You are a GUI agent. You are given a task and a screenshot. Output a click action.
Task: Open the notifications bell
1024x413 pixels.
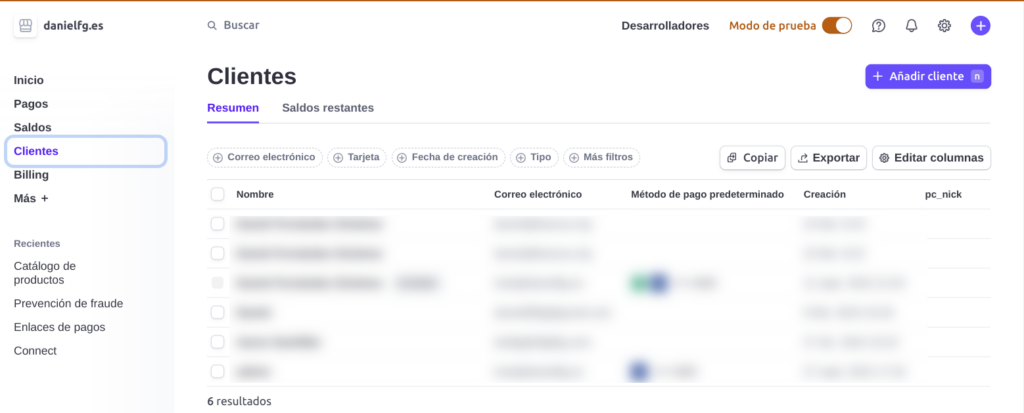[x=911, y=26]
